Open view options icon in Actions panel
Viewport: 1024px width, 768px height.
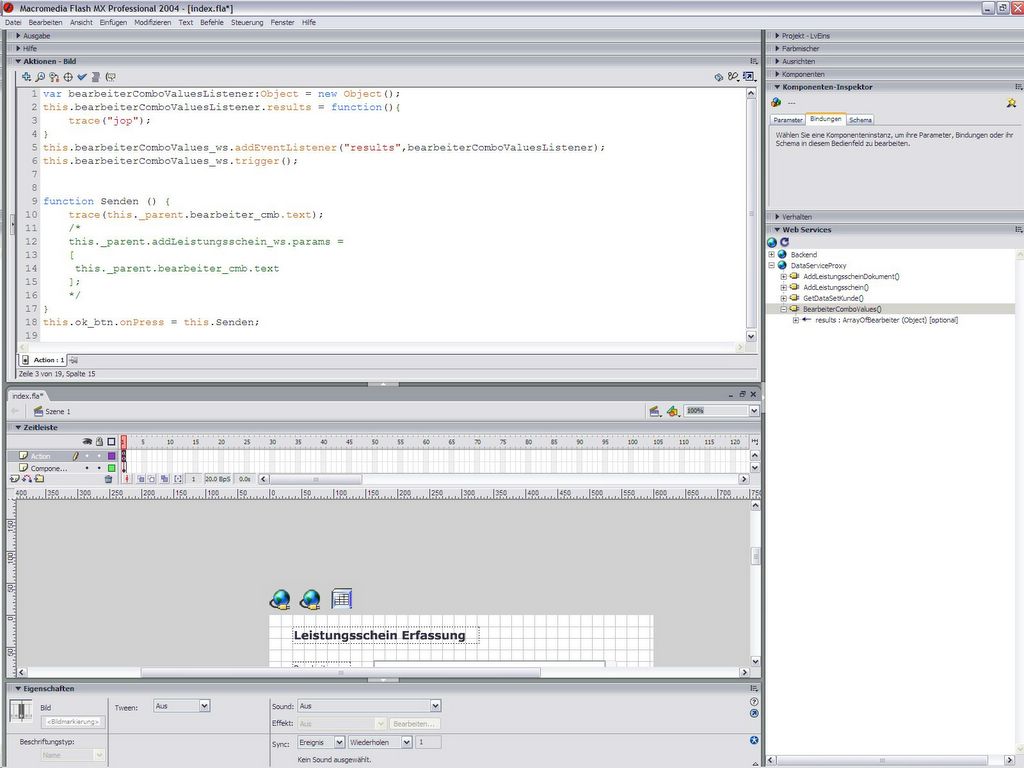[x=748, y=77]
